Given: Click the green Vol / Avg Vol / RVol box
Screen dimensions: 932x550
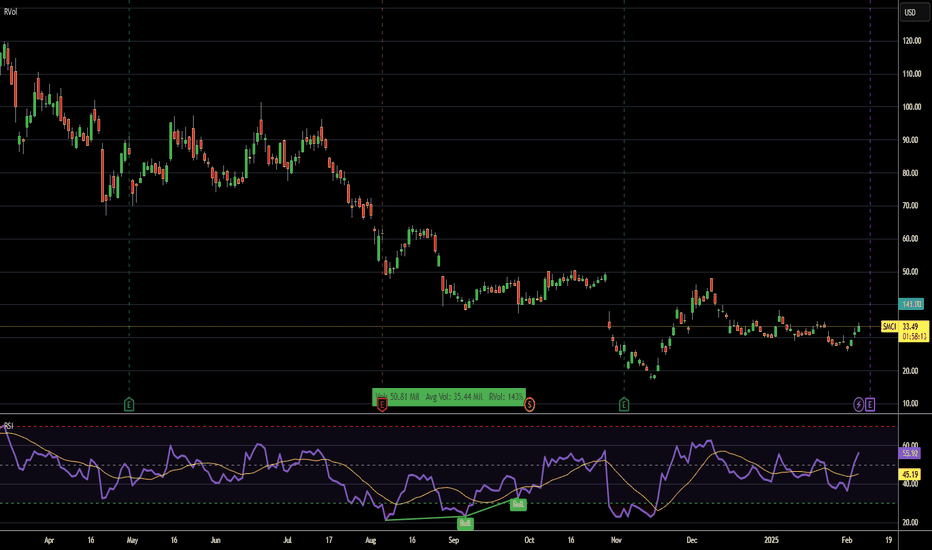Looking at the screenshot, I should click(449, 397).
